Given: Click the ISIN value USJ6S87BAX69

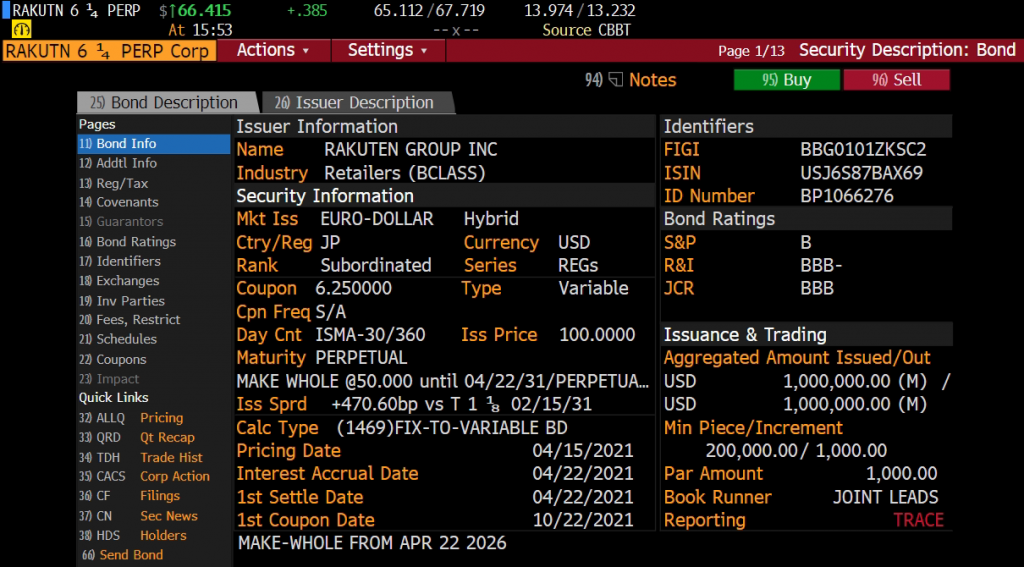Looking at the screenshot, I should (862, 173).
